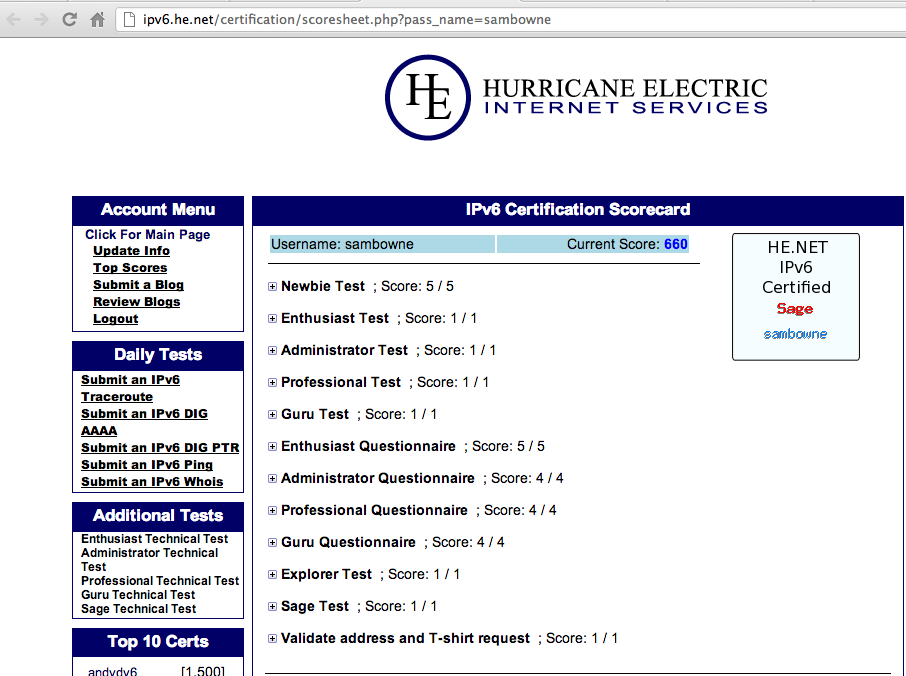This screenshot has height=676, width=906.
Task: Click the browser forward arrow
Action: (41, 20)
